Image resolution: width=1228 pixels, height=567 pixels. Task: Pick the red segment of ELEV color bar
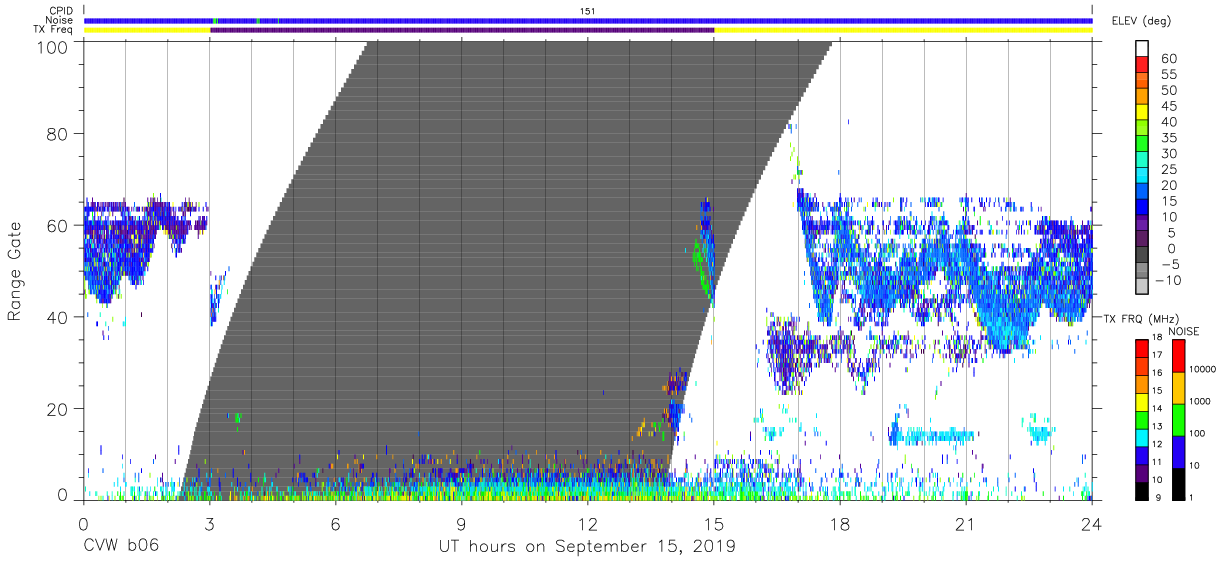click(x=1142, y=66)
